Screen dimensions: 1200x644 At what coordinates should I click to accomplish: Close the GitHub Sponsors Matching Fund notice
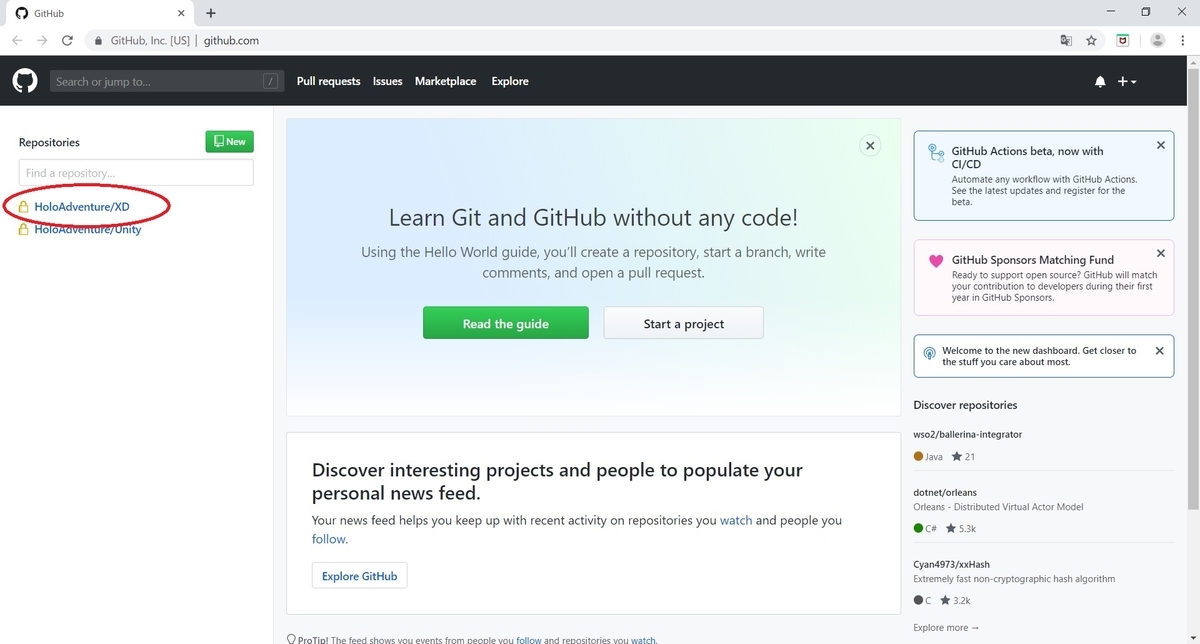(1160, 254)
